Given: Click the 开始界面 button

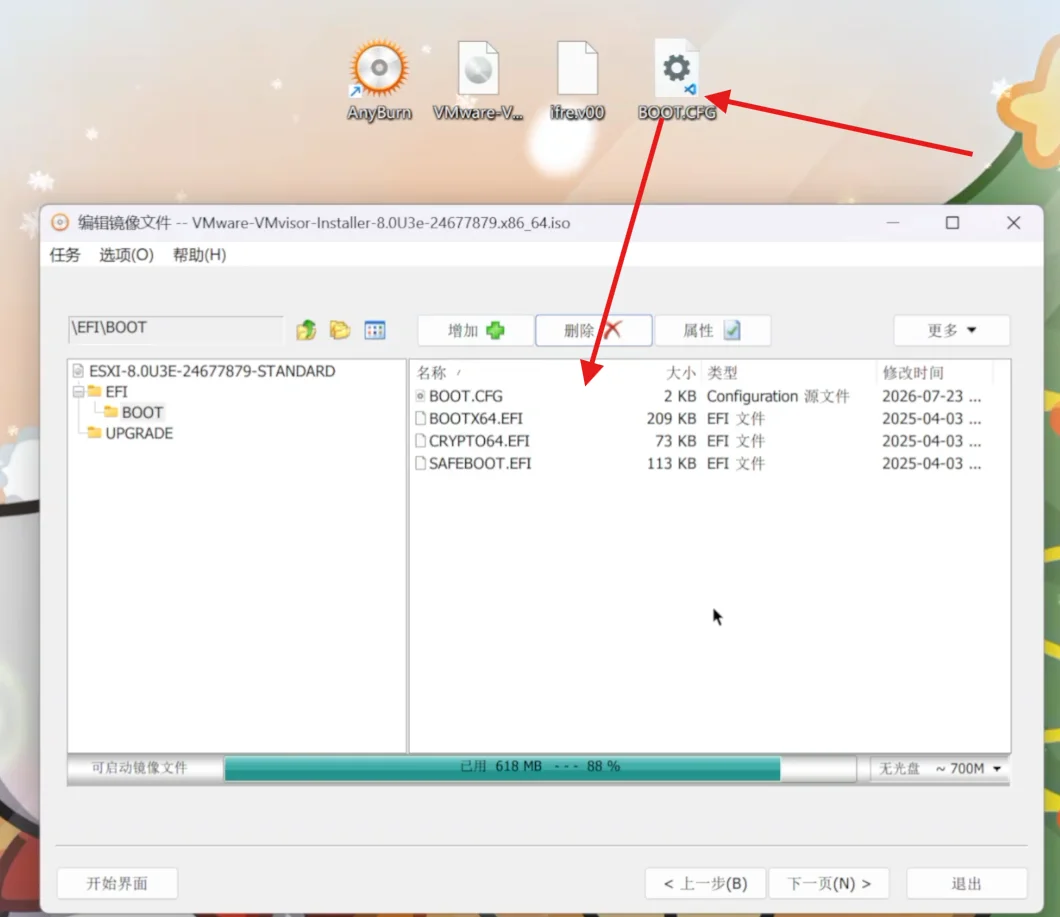Looking at the screenshot, I should click(117, 883).
